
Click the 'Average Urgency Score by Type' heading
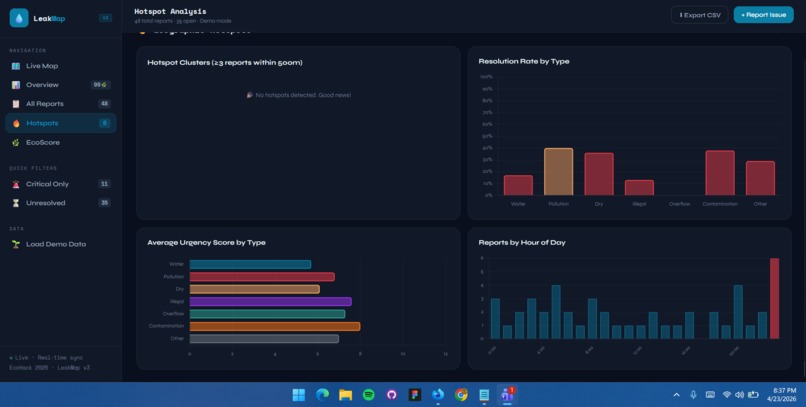click(206, 243)
